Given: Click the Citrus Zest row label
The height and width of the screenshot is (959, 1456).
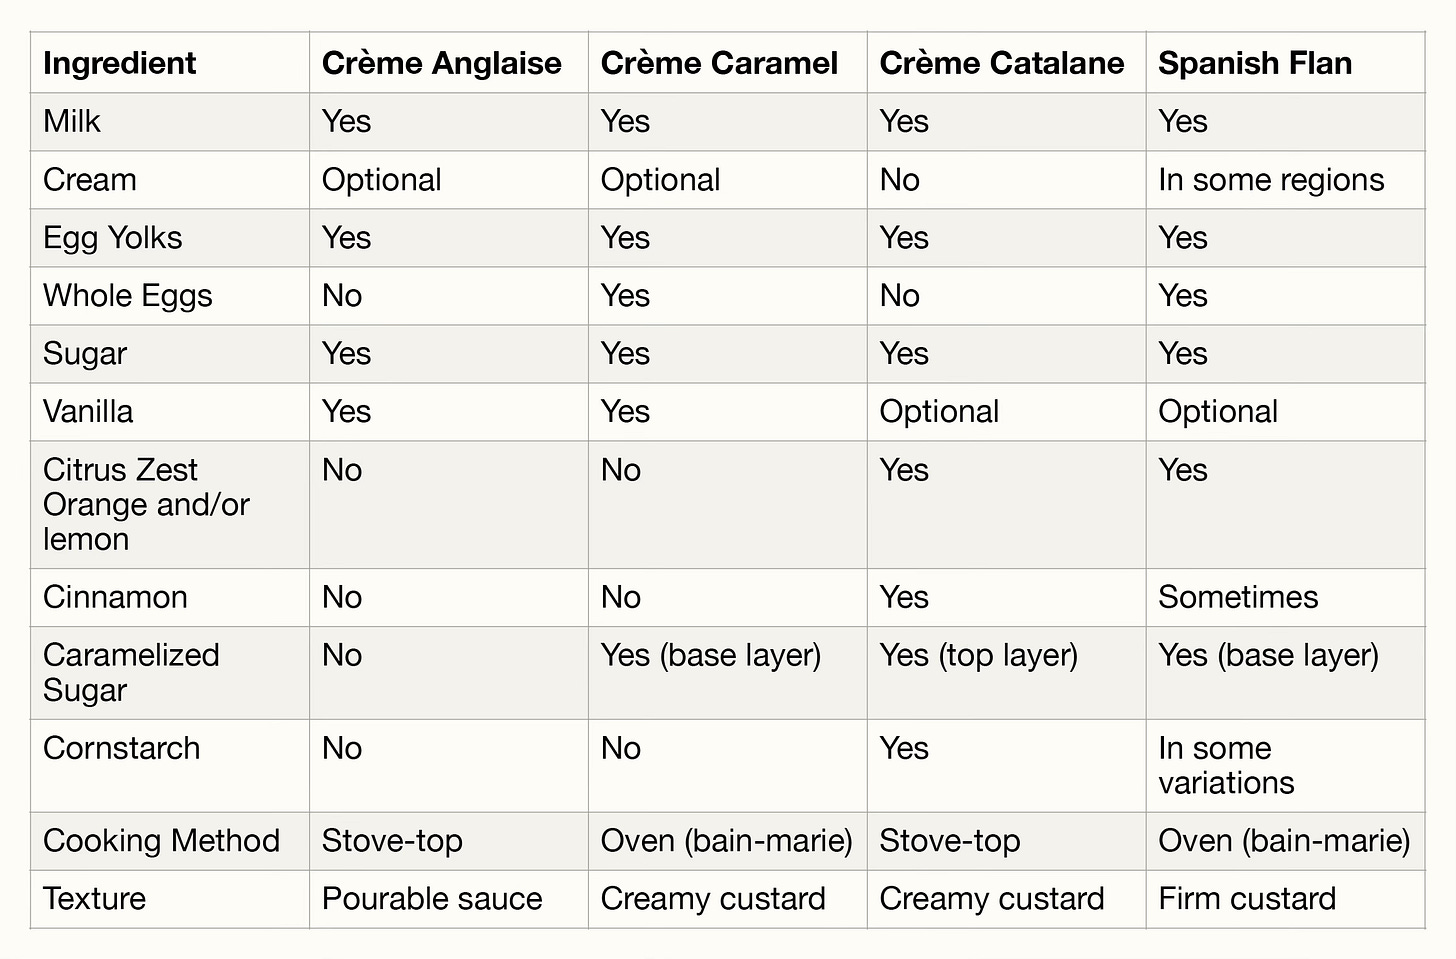Looking at the screenshot, I should [146, 504].
